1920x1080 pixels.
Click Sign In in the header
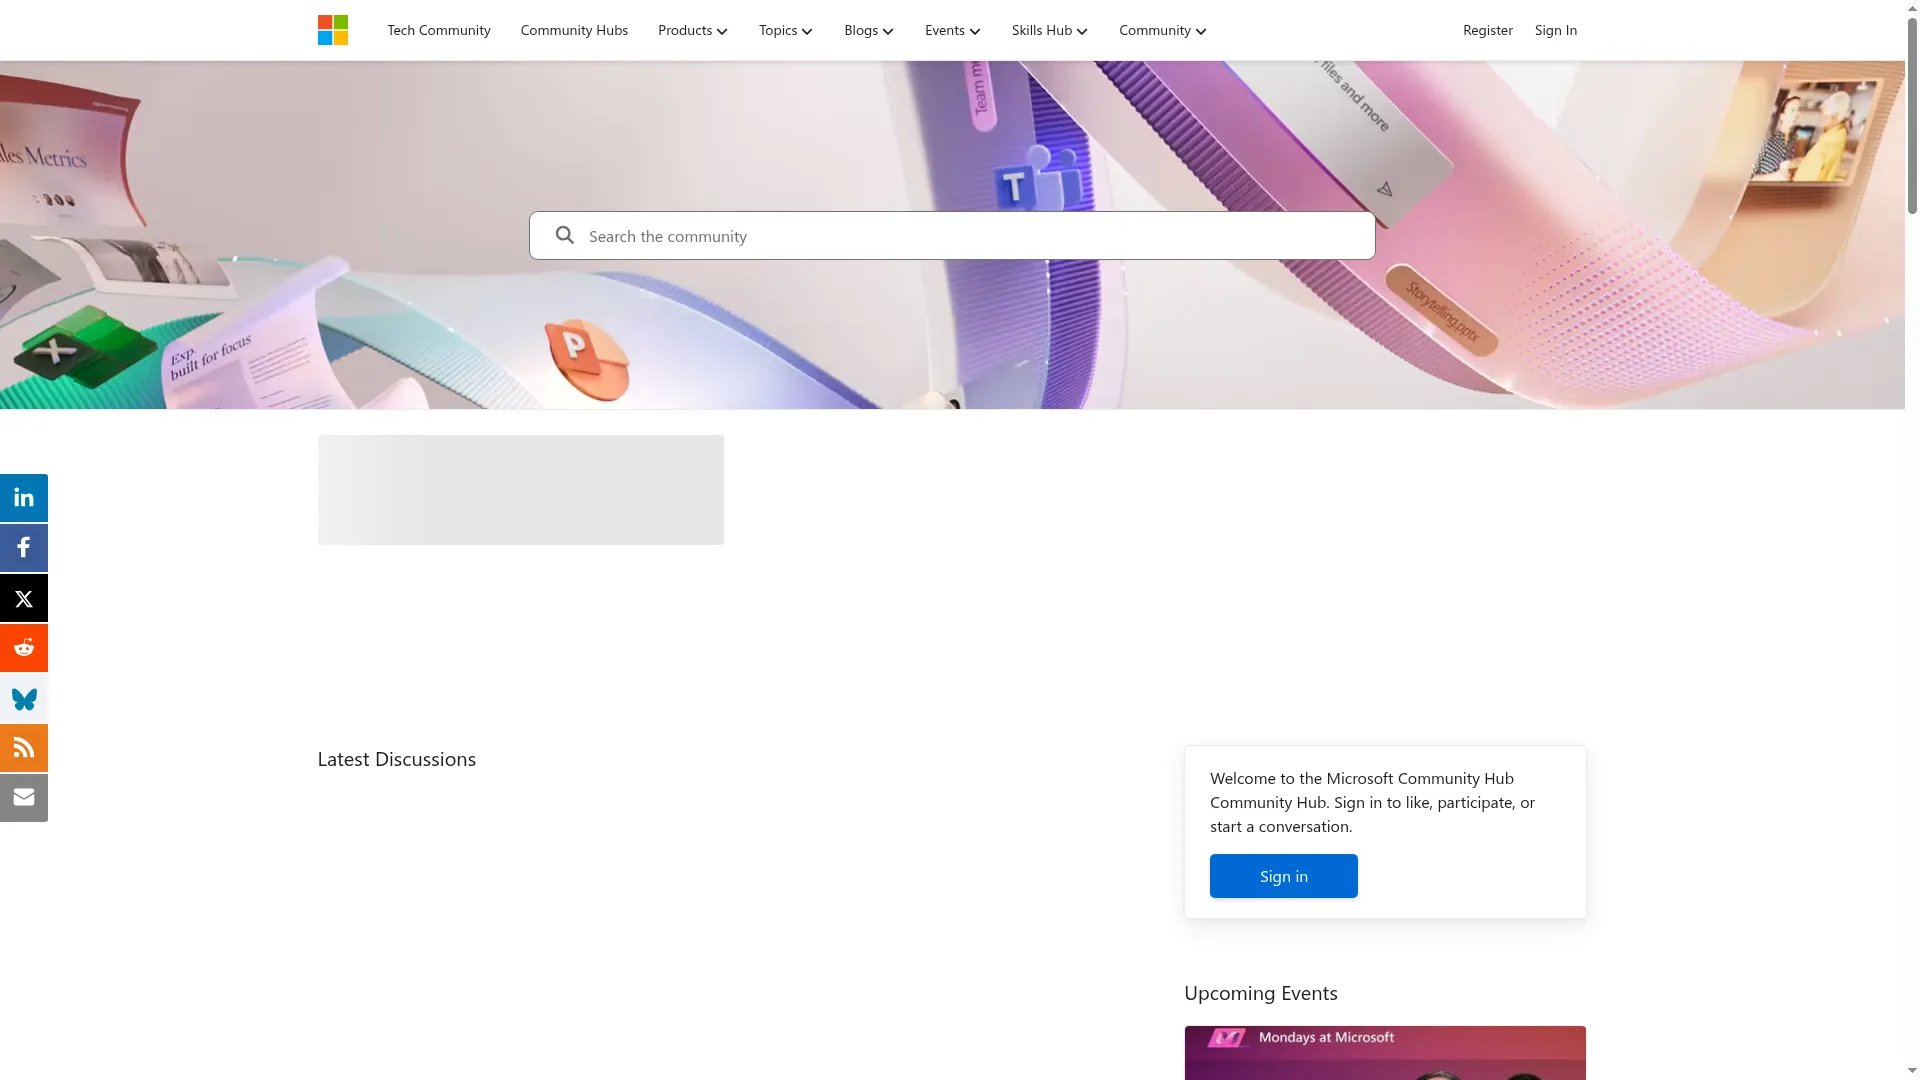(1556, 30)
